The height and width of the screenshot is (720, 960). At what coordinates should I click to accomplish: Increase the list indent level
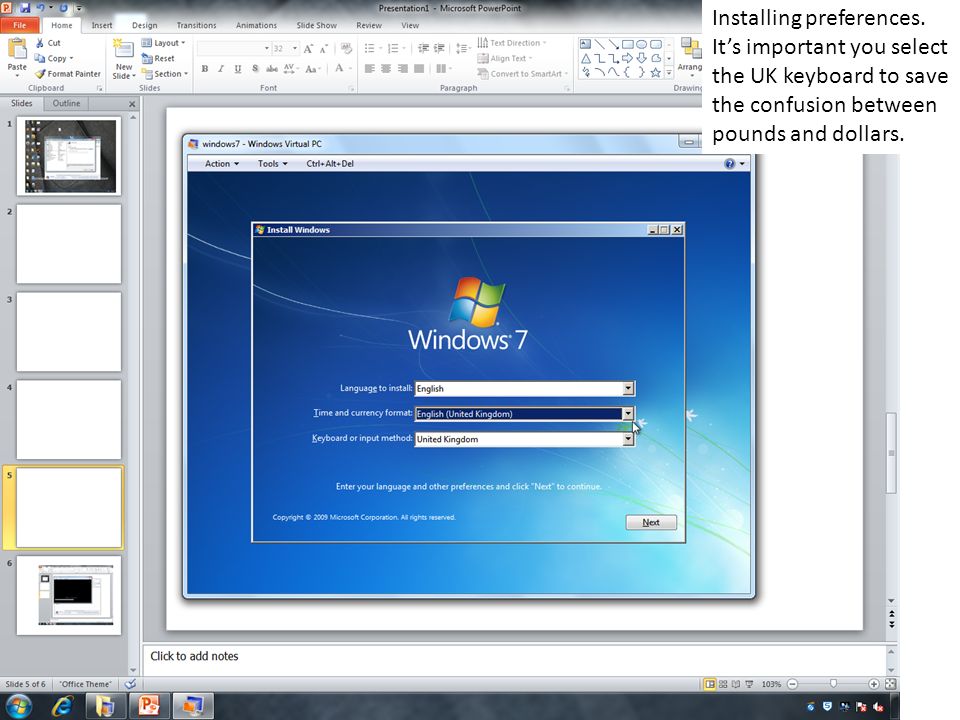[x=439, y=48]
